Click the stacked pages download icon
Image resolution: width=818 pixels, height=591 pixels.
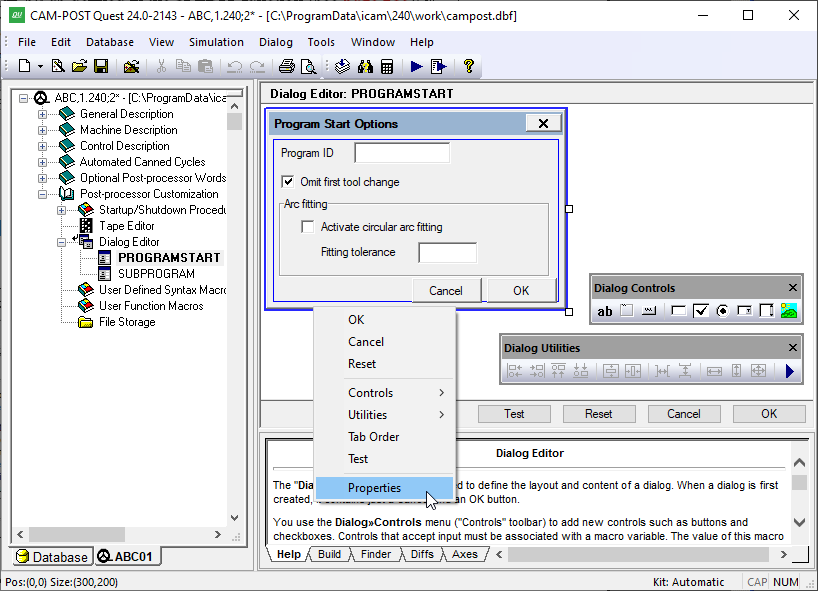(x=342, y=66)
